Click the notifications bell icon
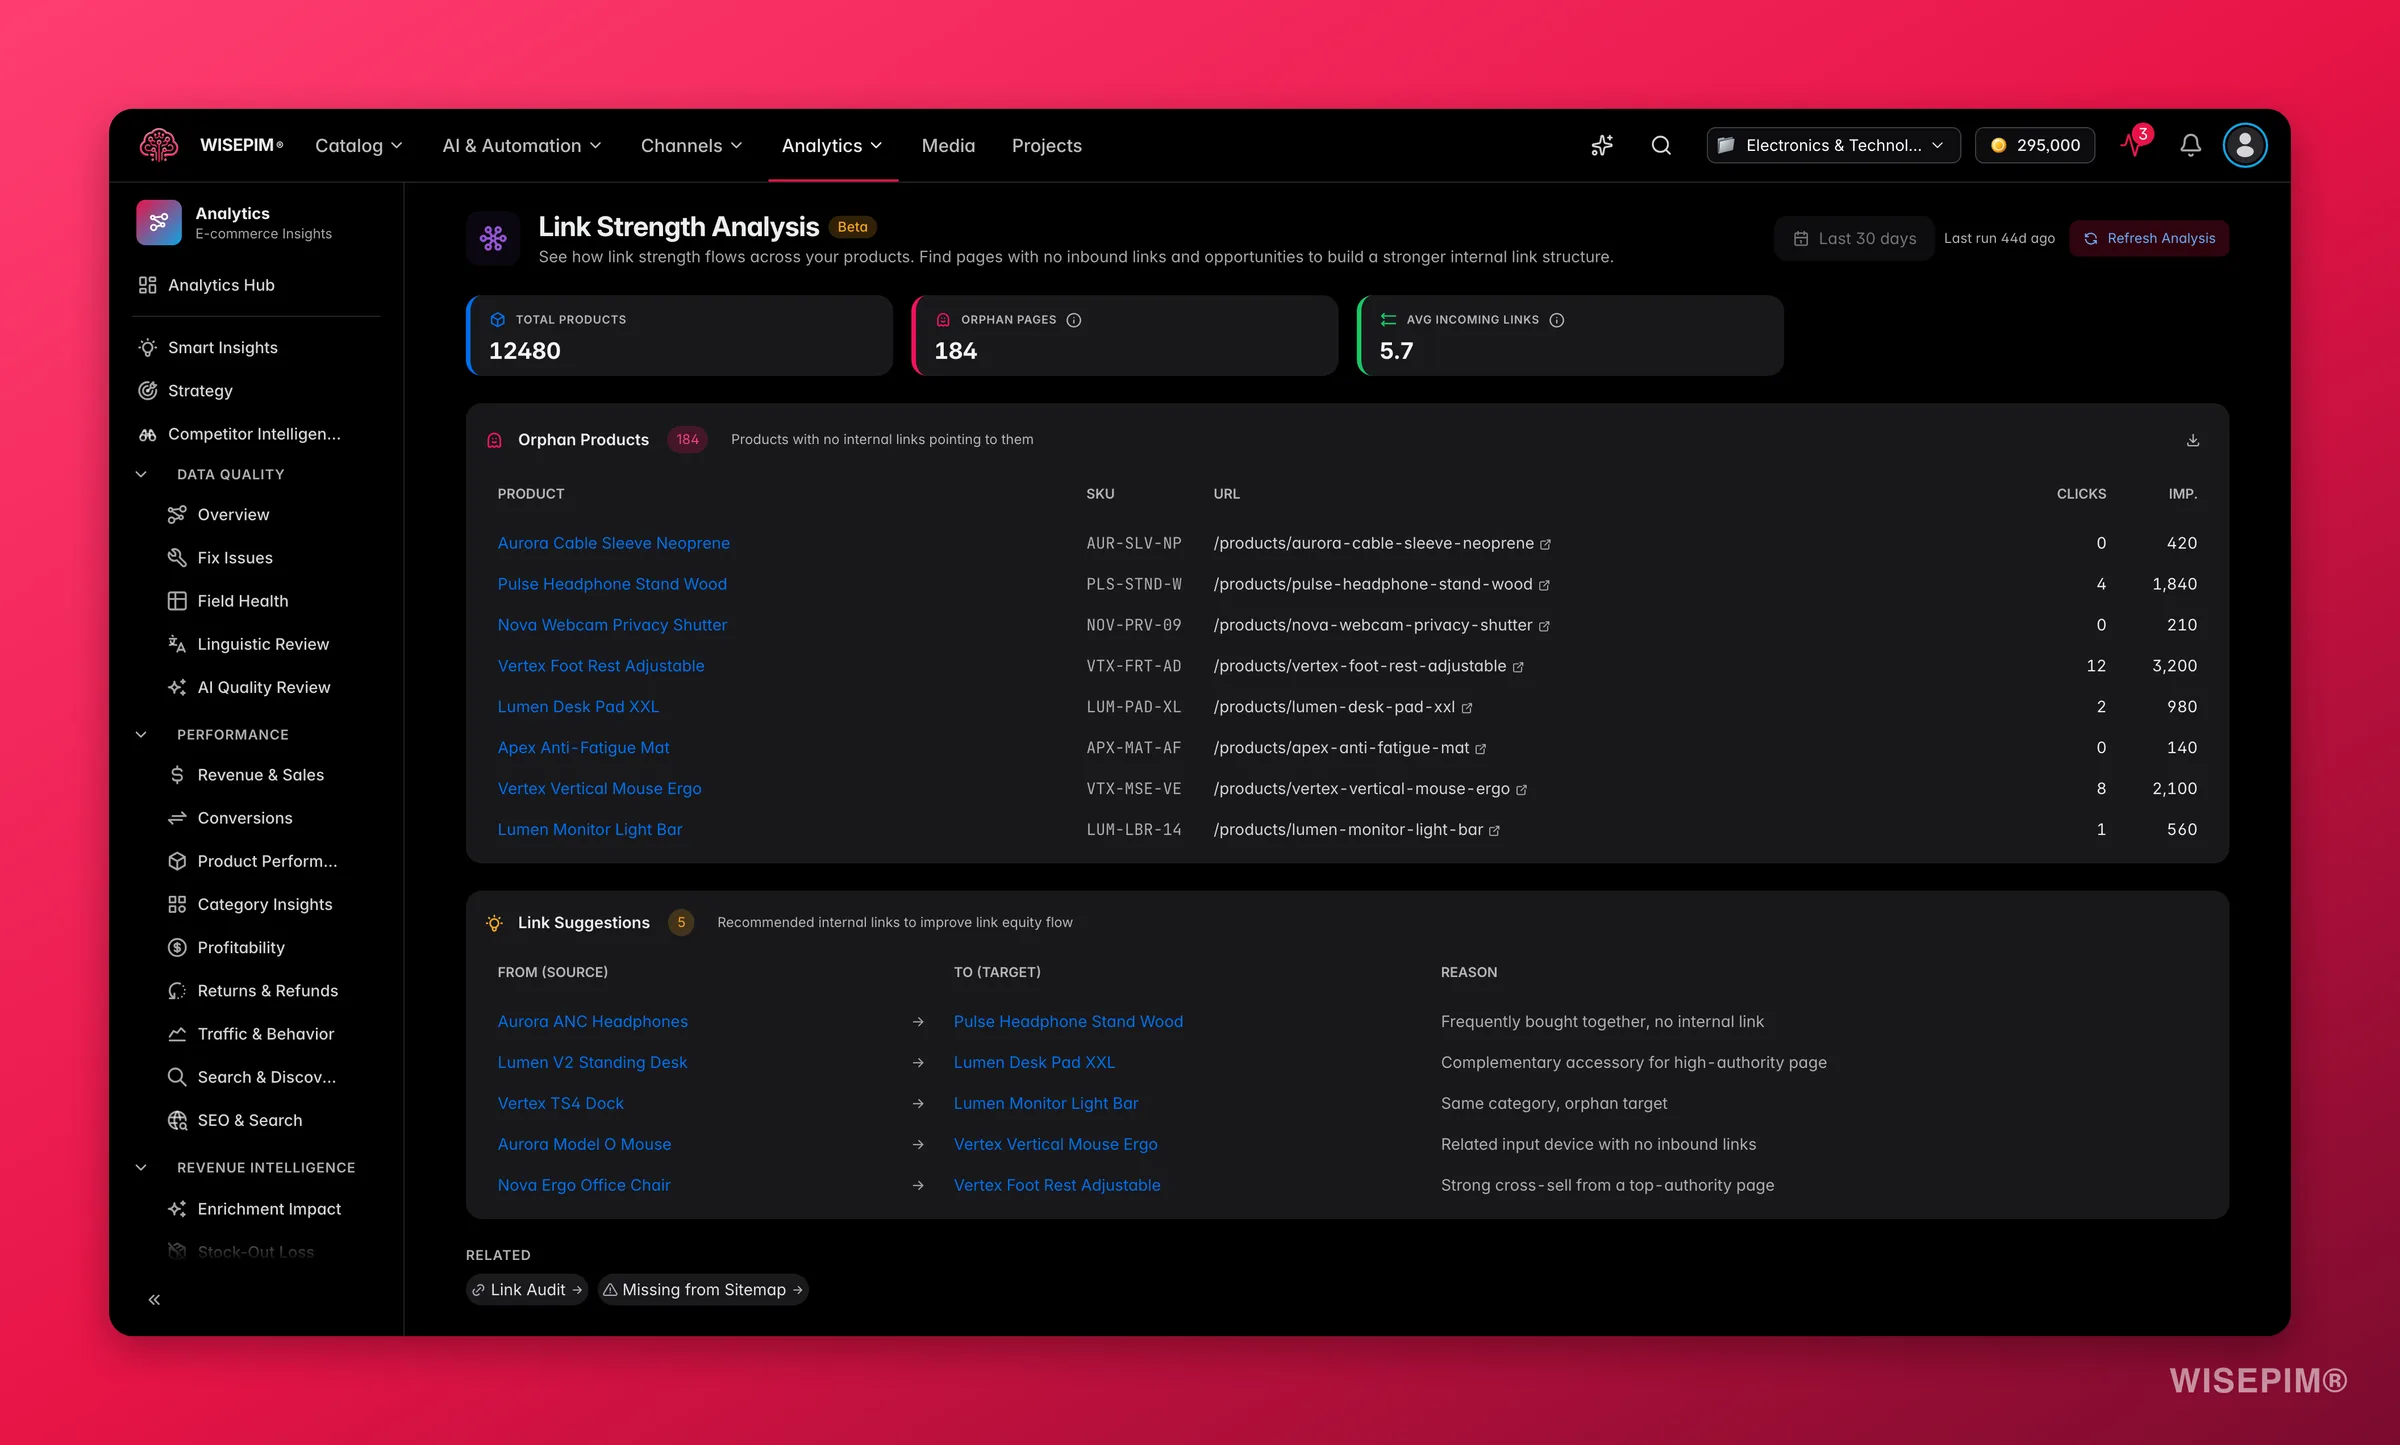2400x1445 pixels. click(2190, 145)
